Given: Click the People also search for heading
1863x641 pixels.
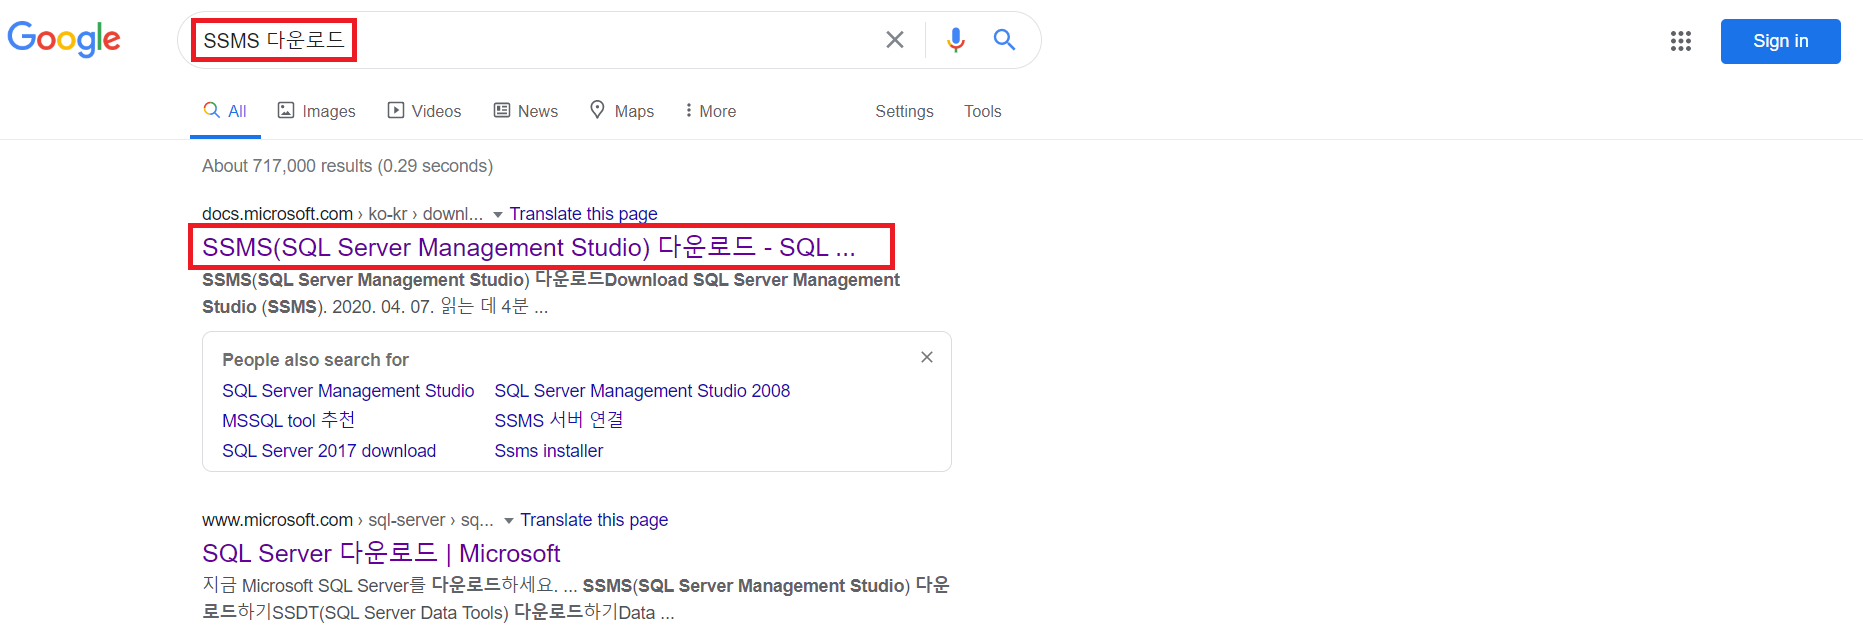Looking at the screenshot, I should pyautogui.click(x=315, y=360).
